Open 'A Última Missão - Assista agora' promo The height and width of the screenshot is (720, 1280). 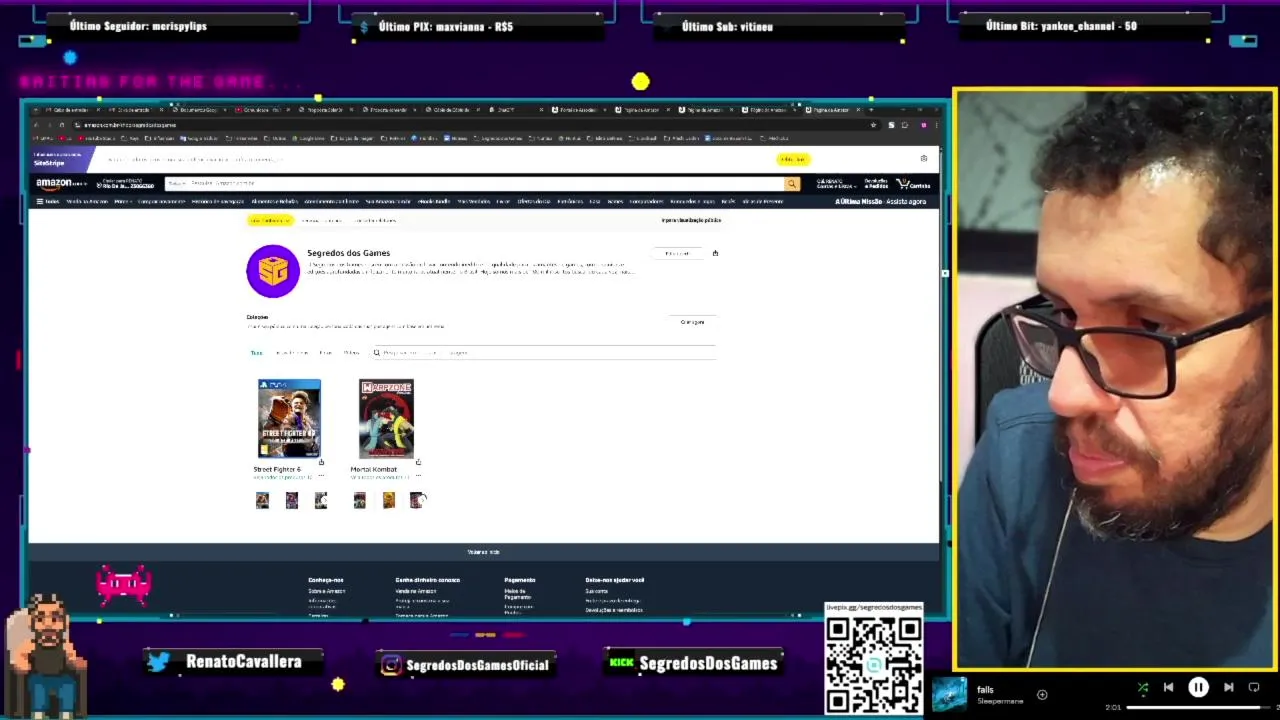[x=880, y=201]
